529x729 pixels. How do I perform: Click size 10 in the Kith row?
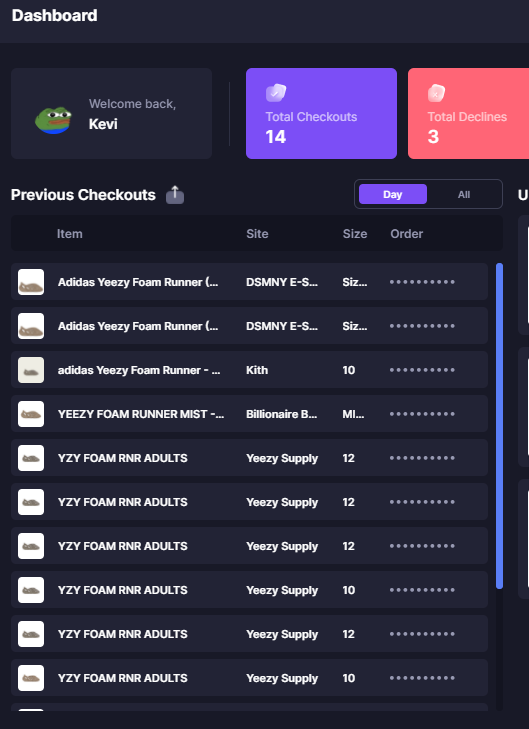[349, 370]
